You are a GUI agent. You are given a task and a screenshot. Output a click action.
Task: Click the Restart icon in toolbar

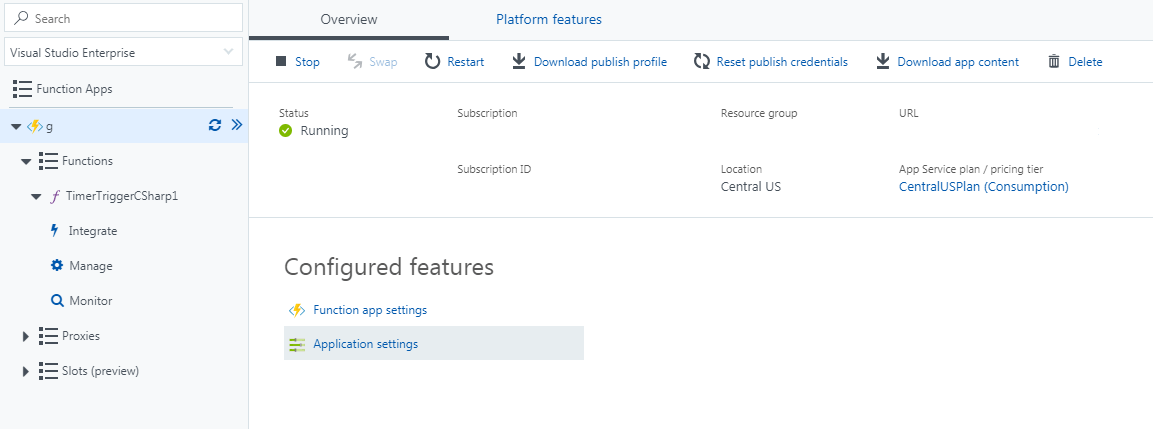tap(432, 62)
